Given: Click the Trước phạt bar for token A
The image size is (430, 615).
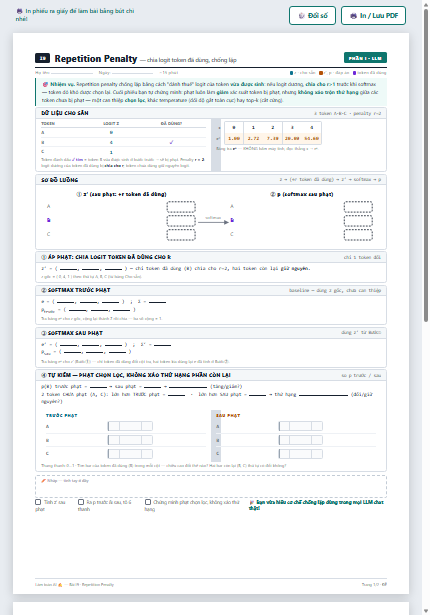Looking at the screenshot, I should (x=130, y=426).
